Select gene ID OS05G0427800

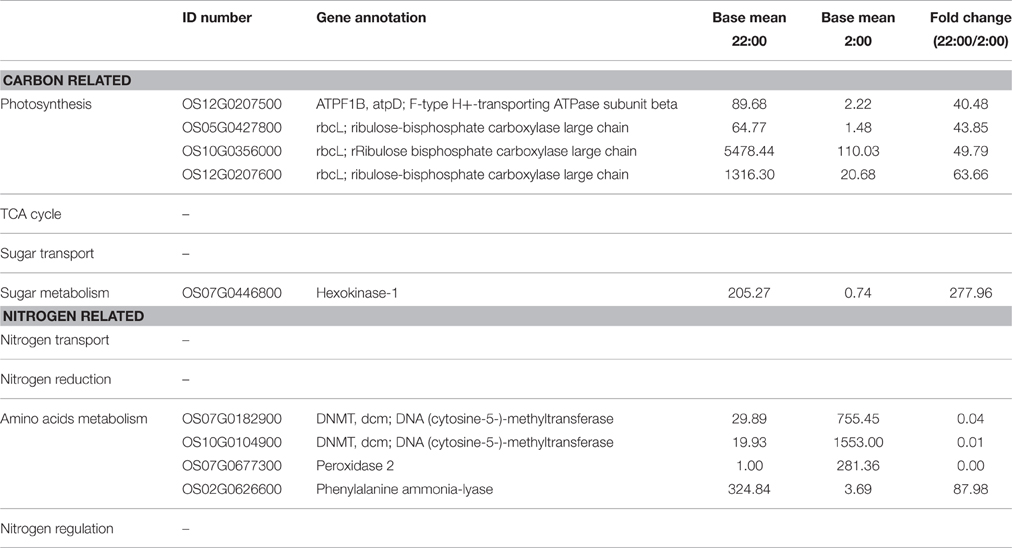tap(232, 128)
